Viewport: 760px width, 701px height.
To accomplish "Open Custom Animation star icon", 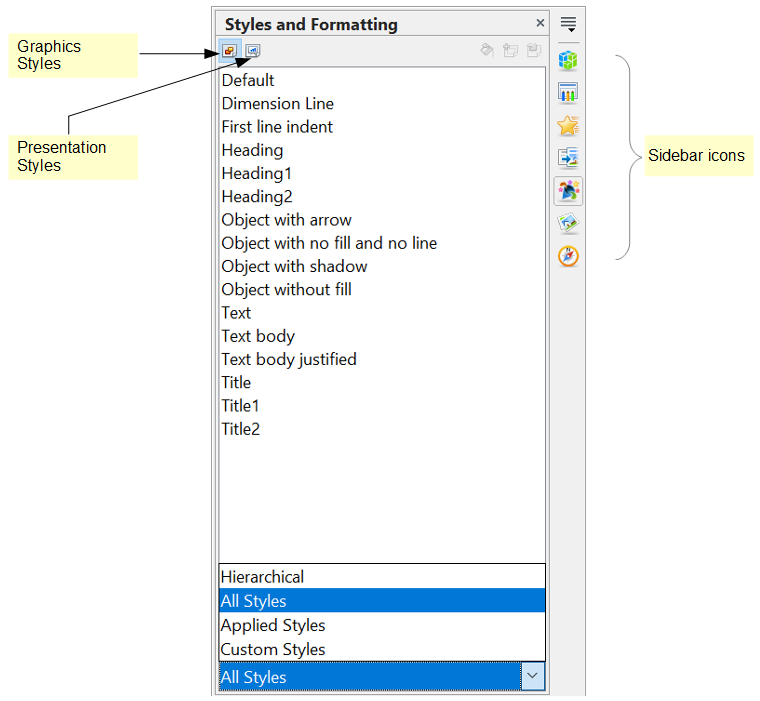I will pos(568,126).
